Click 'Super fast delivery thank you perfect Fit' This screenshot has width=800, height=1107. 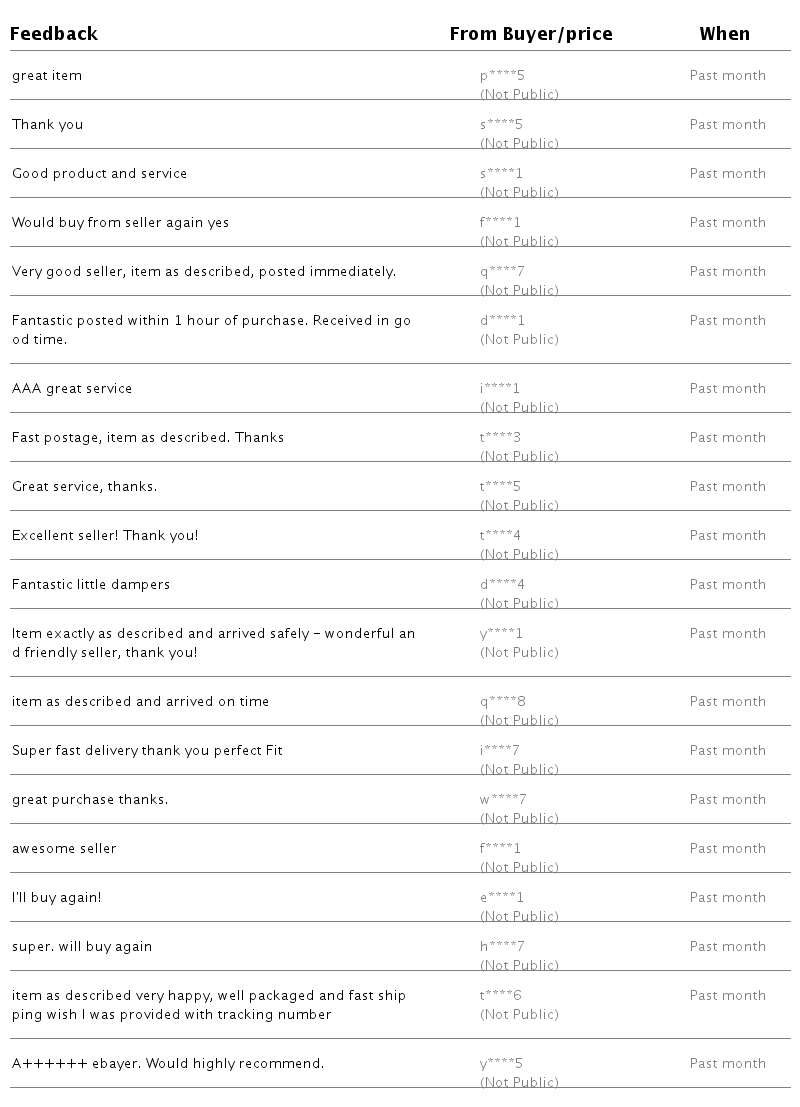148,750
